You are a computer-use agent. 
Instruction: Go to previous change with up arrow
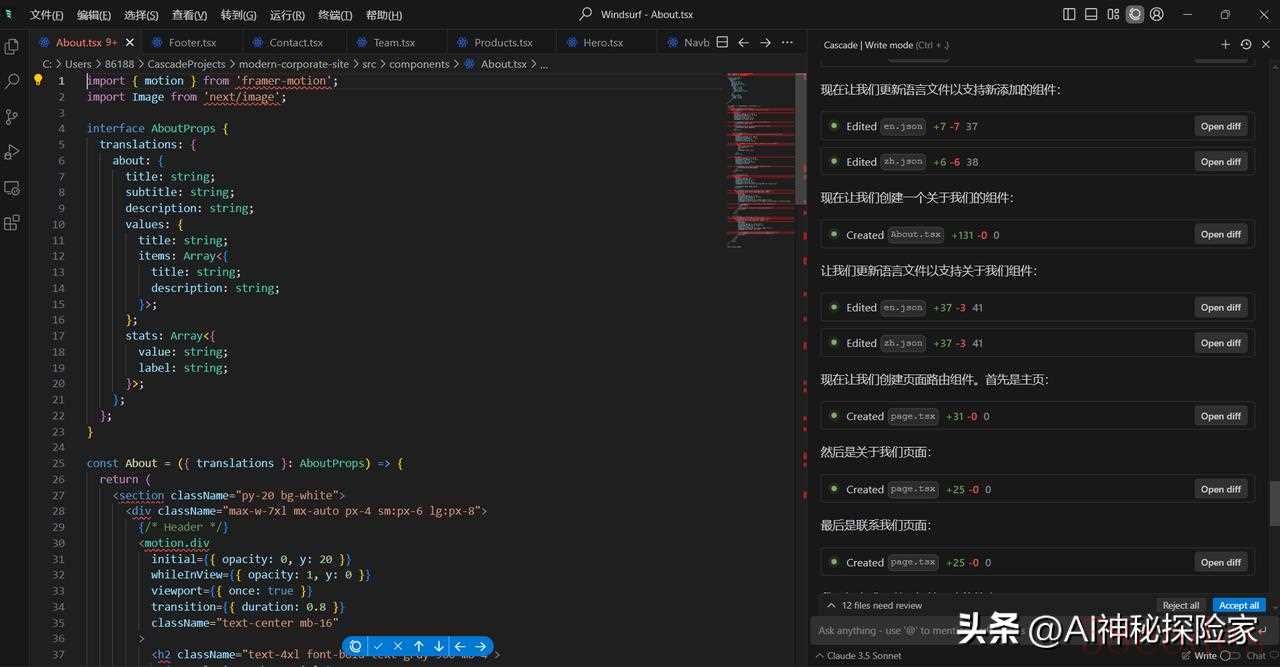tap(419, 646)
